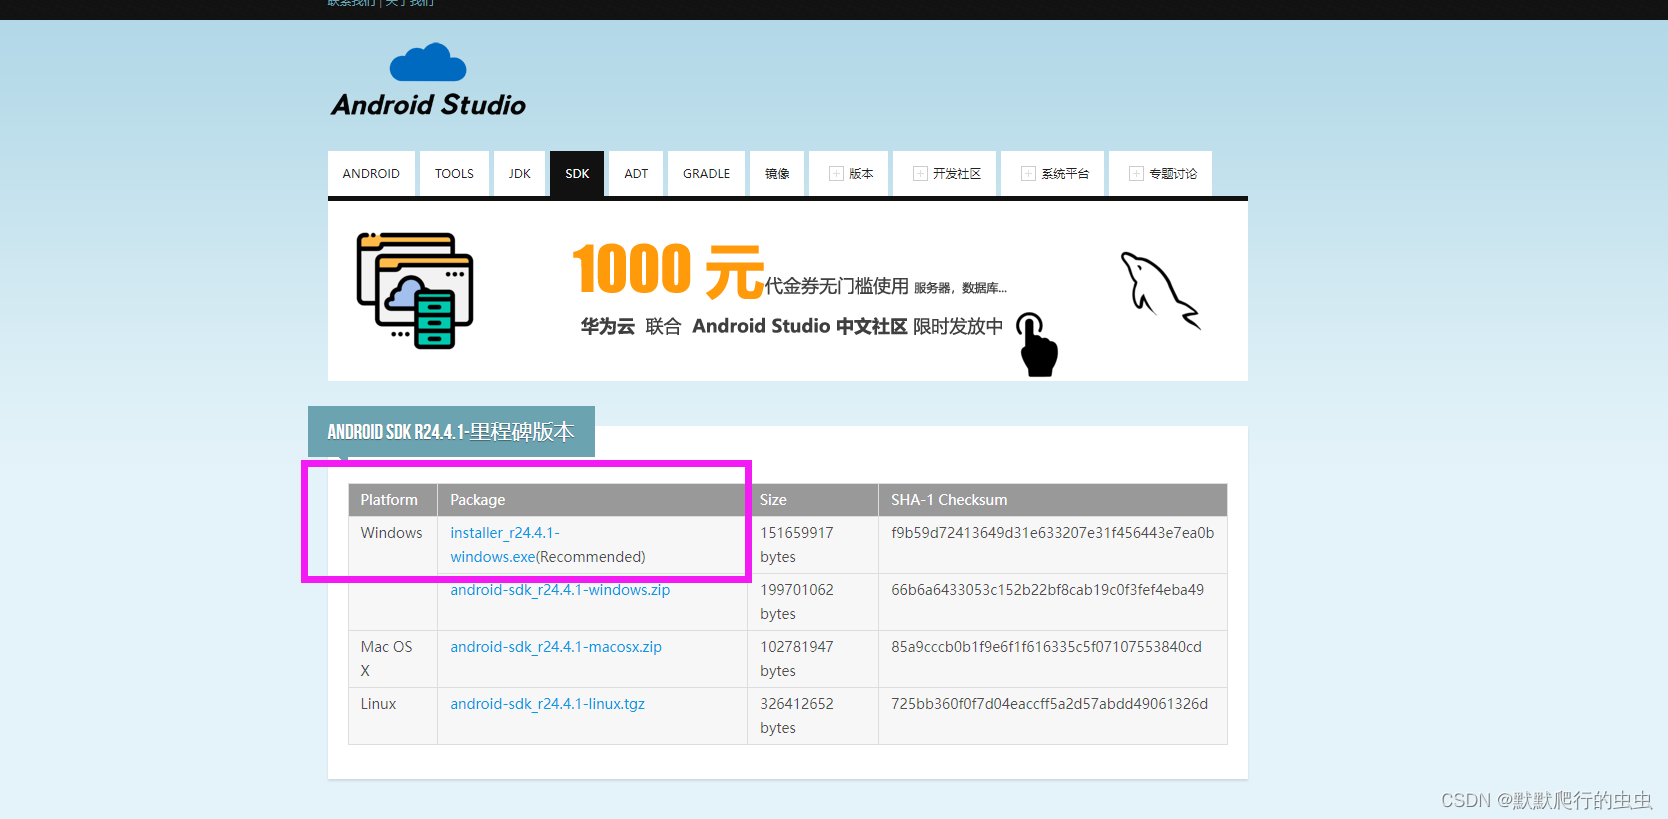1668x819 pixels.
Task: Switch to the JDK tab
Action: coord(519,174)
